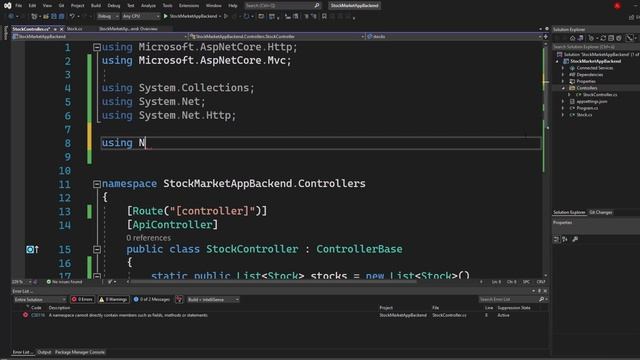Open the Tools menu

[167, 6]
